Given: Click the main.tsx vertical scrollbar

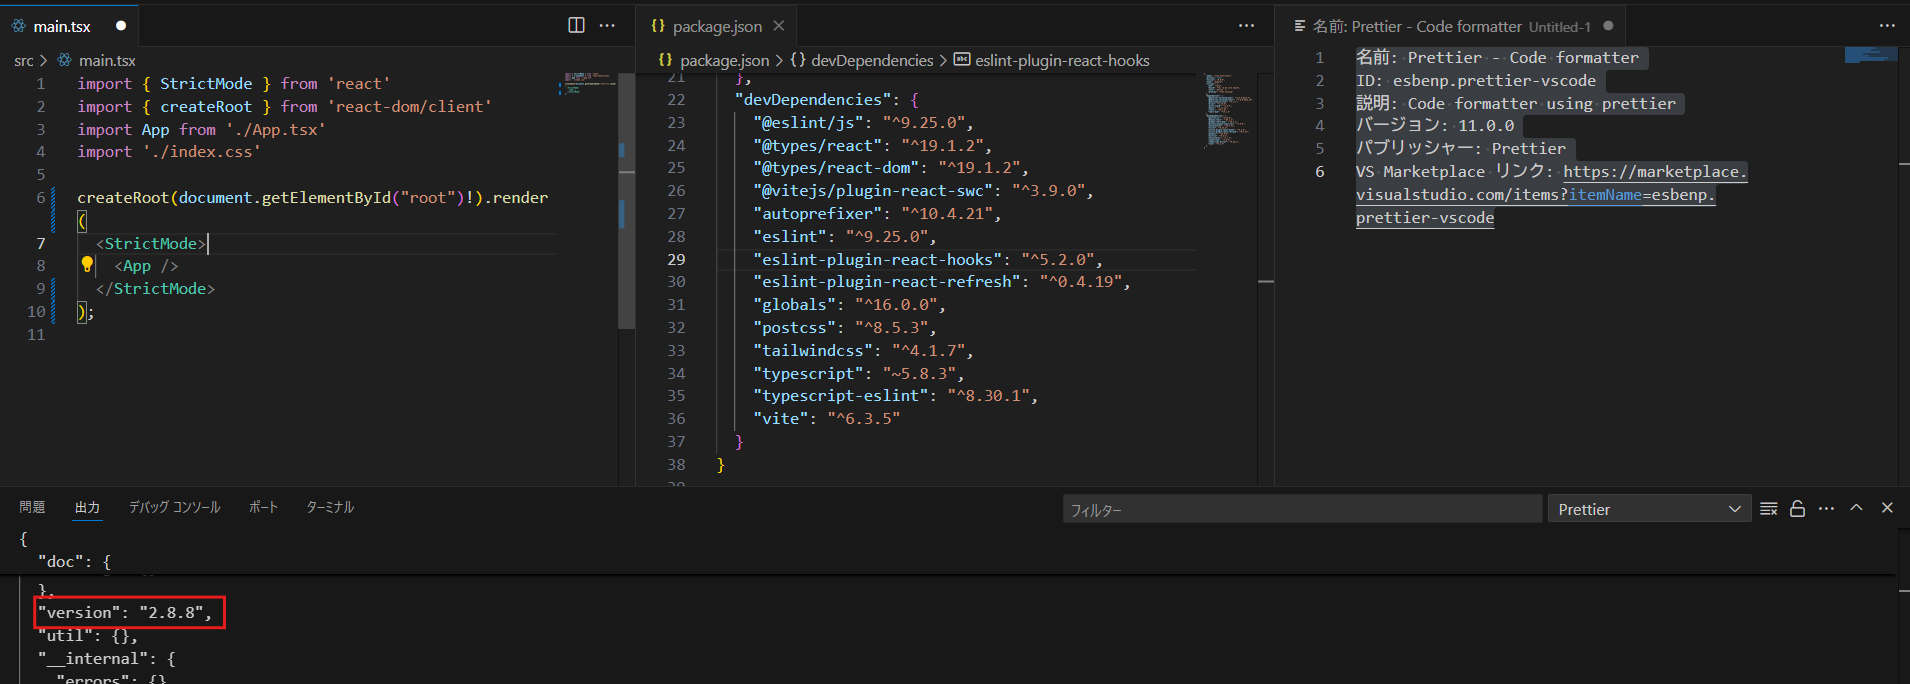Looking at the screenshot, I should point(627,200).
